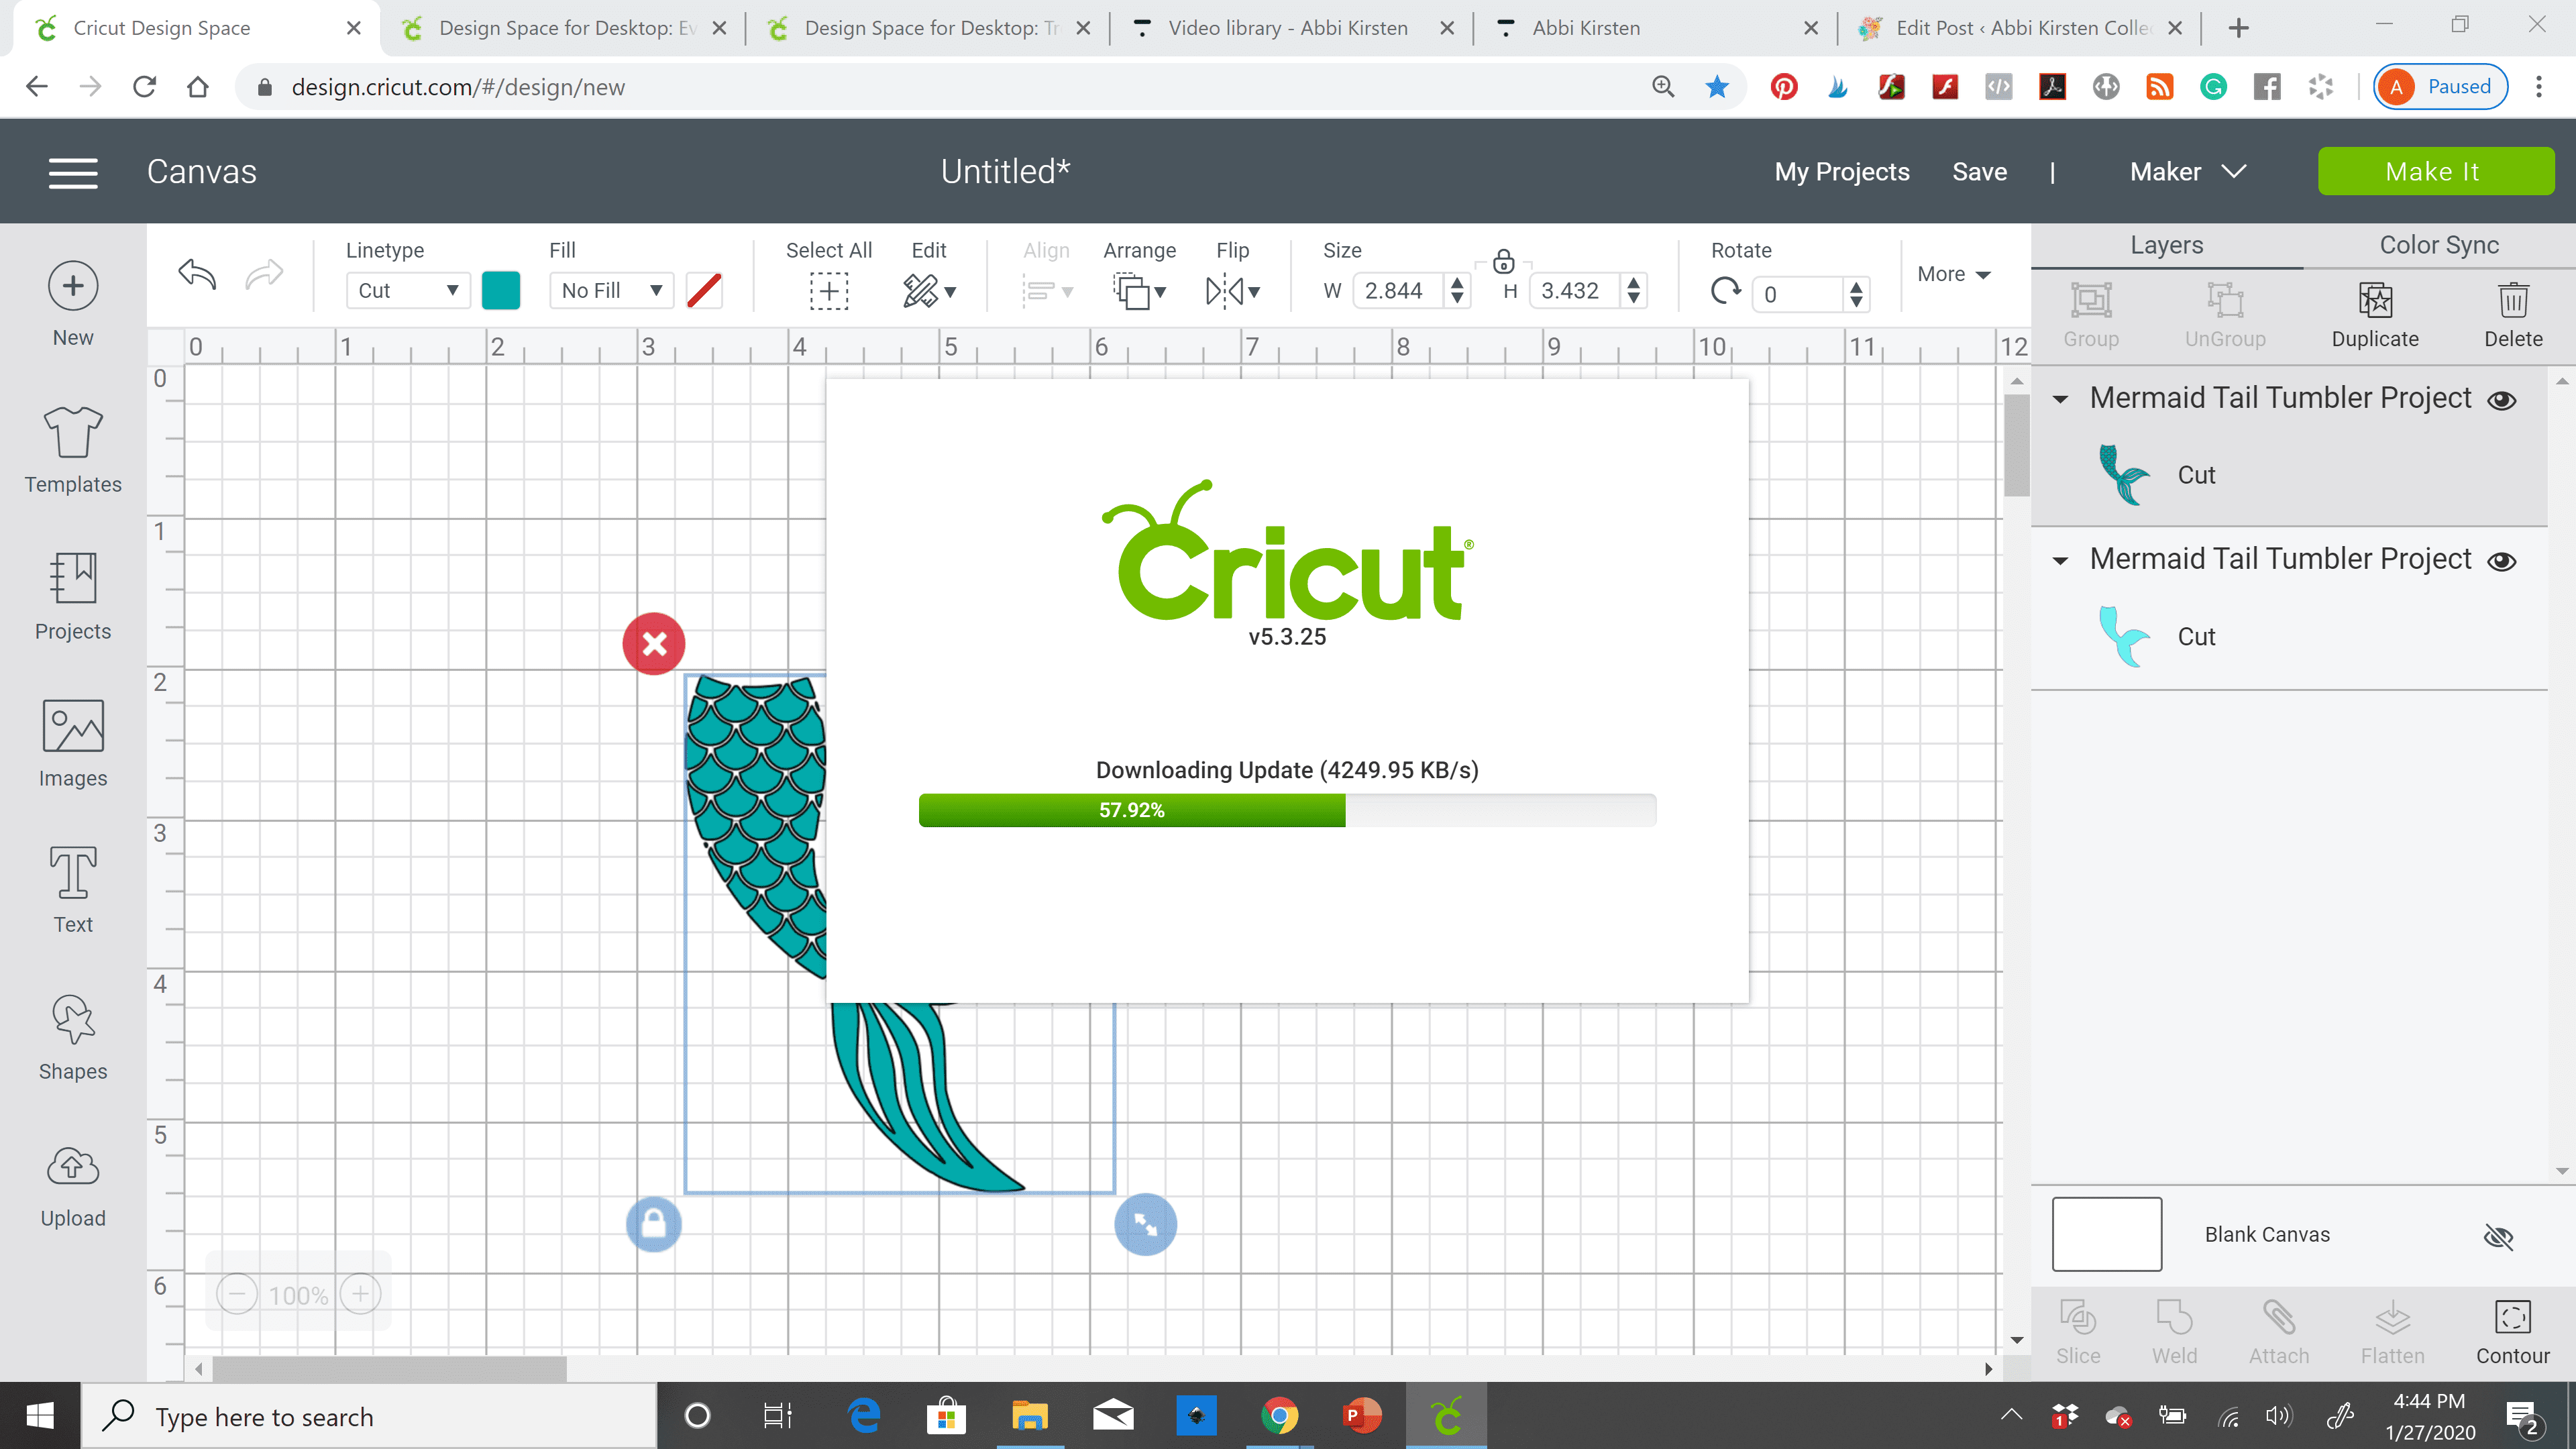This screenshot has width=2576, height=1449.
Task: Open the Shapes panel
Action: (73, 1037)
